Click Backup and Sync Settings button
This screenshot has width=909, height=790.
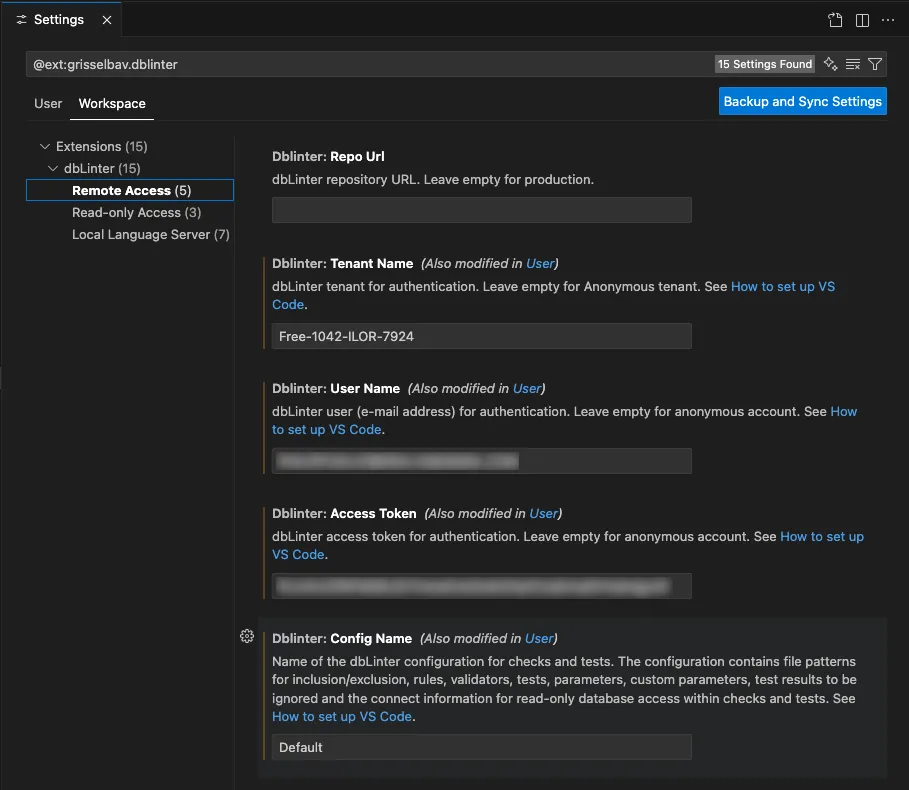coord(802,101)
